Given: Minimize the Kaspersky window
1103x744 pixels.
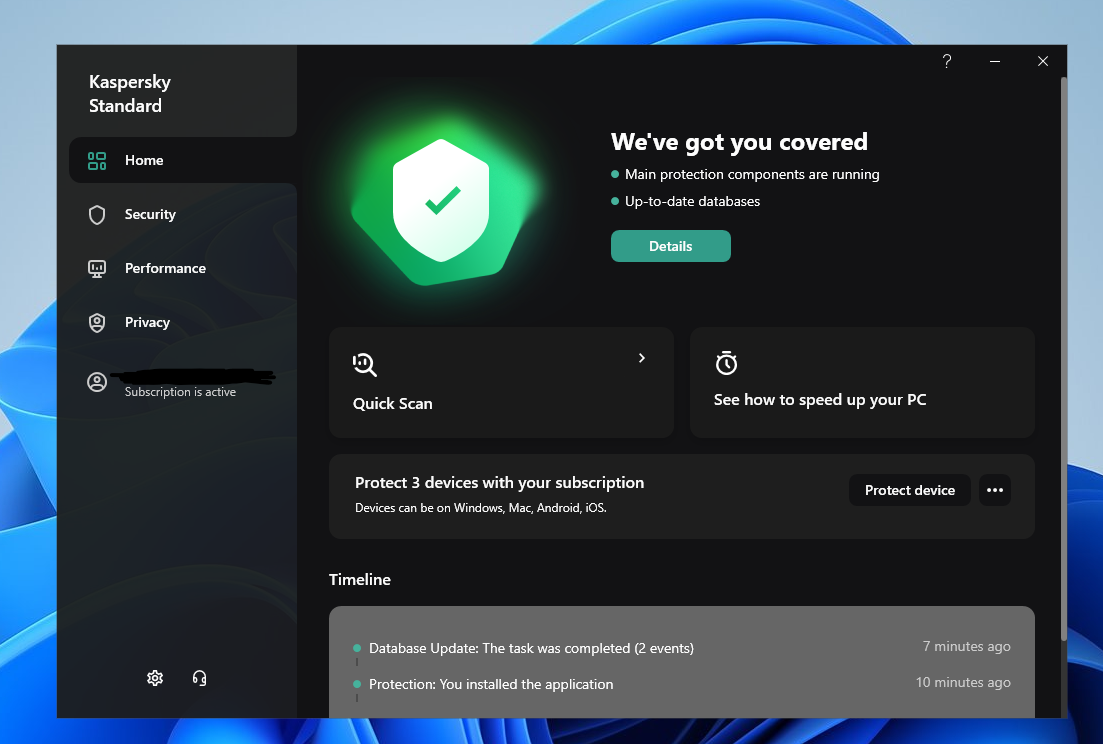Looking at the screenshot, I should [x=995, y=61].
